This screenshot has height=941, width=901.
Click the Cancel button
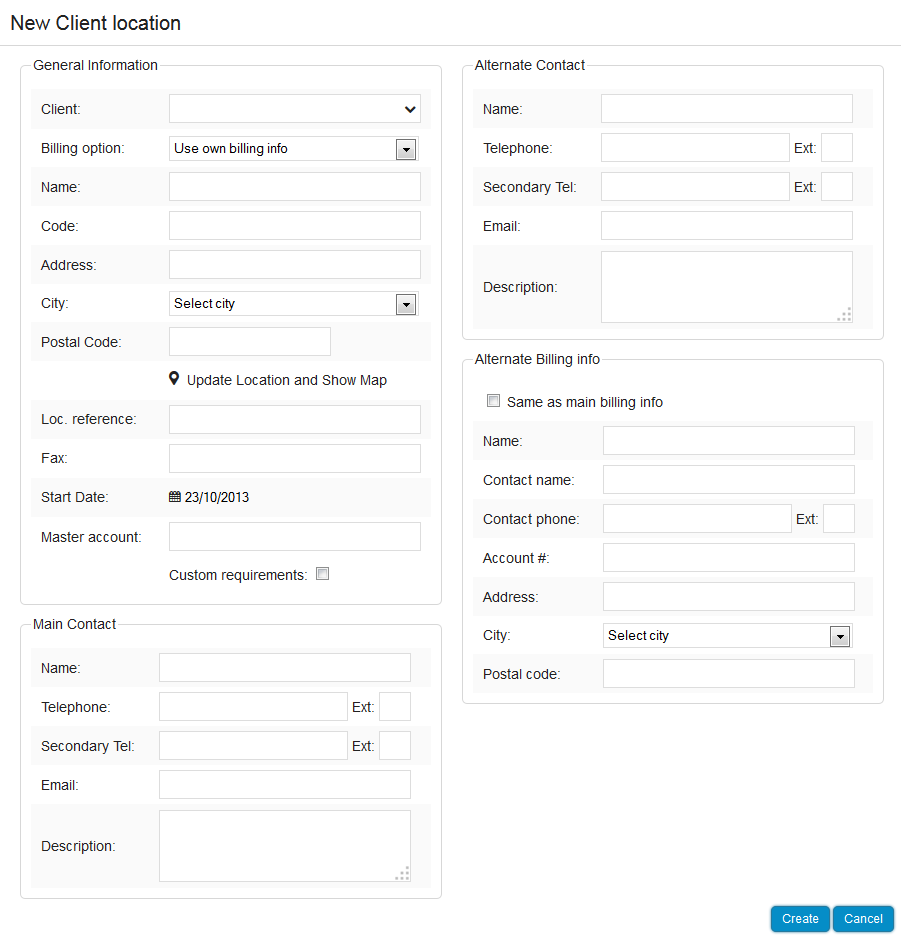pyautogui.click(x=863, y=919)
